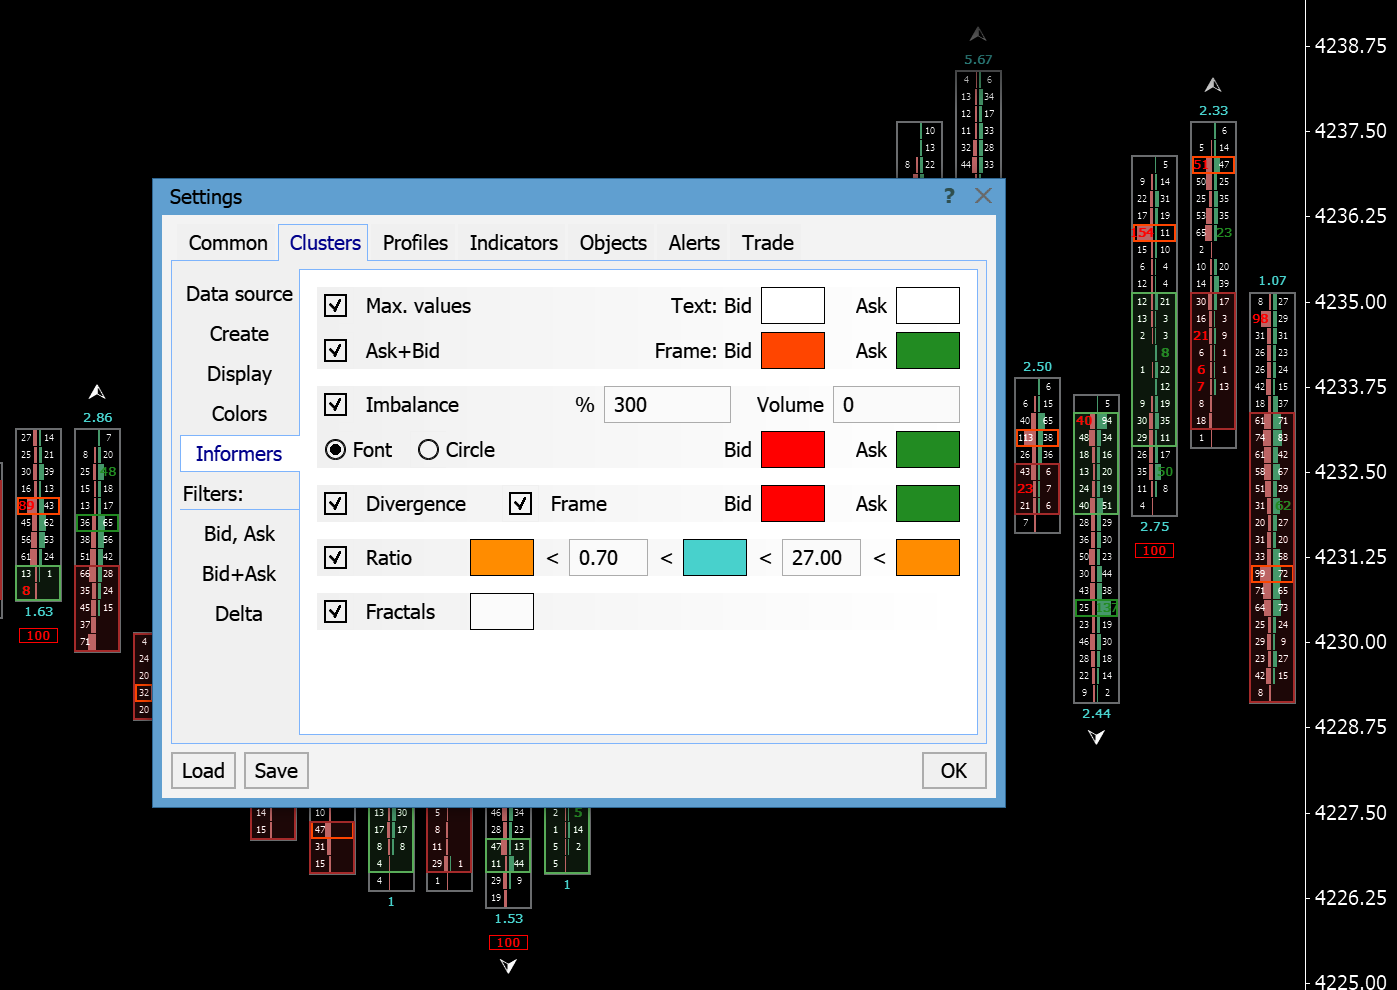The height and width of the screenshot is (990, 1397).
Task: Click the Imbalance percent input field
Action: (x=666, y=405)
